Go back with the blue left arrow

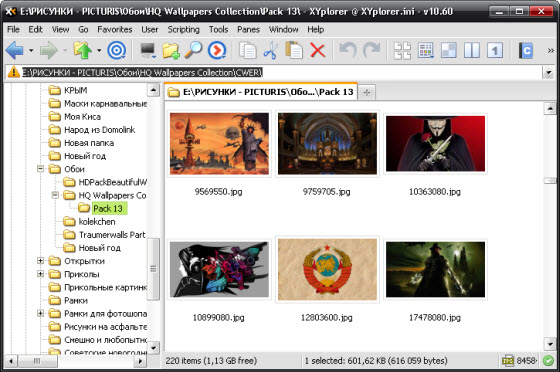coord(15,50)
